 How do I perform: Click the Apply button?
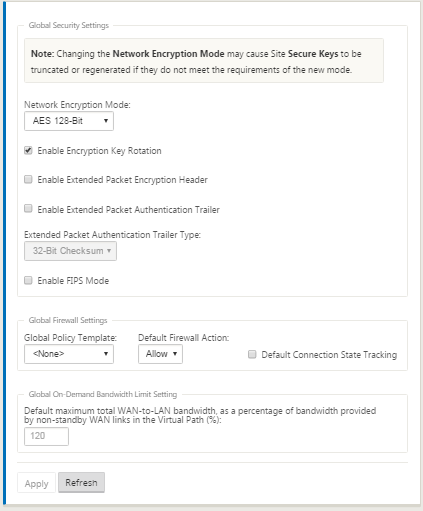pos(36,483)
